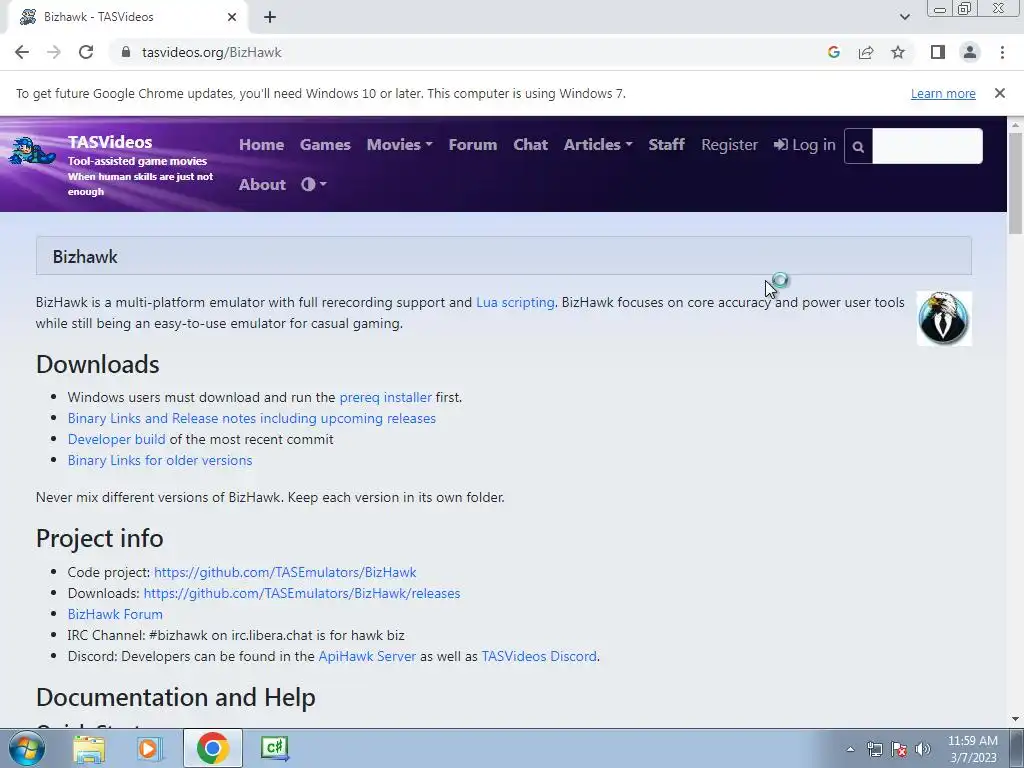Viewport: 1024px width, 768px height.
Task: Click the volume speaker tray icon
Action: pos(923,749)
